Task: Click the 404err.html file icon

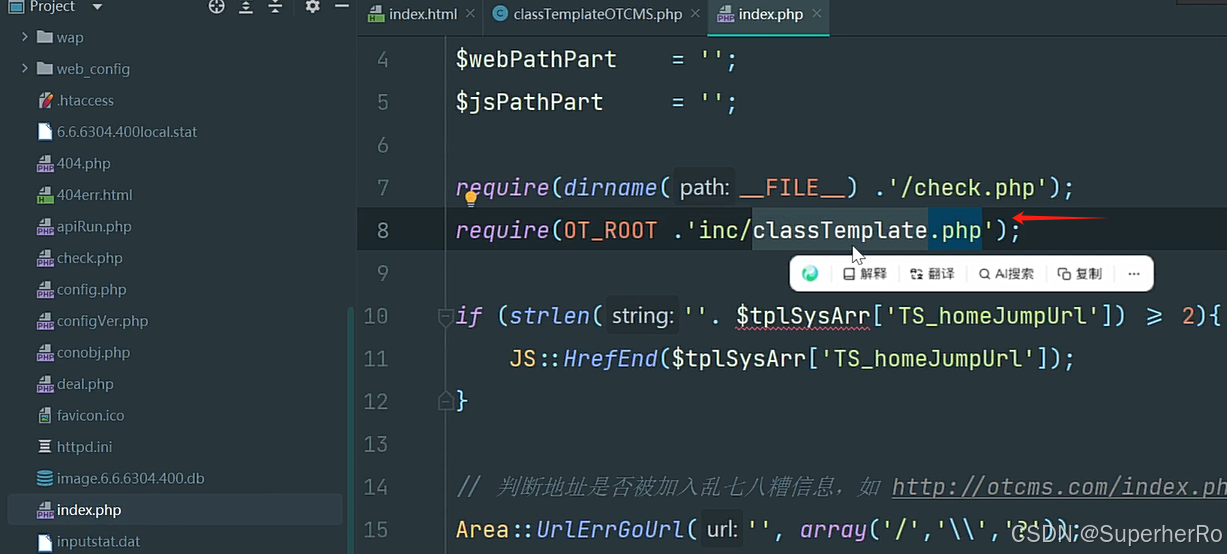Action: pos(44,194)
